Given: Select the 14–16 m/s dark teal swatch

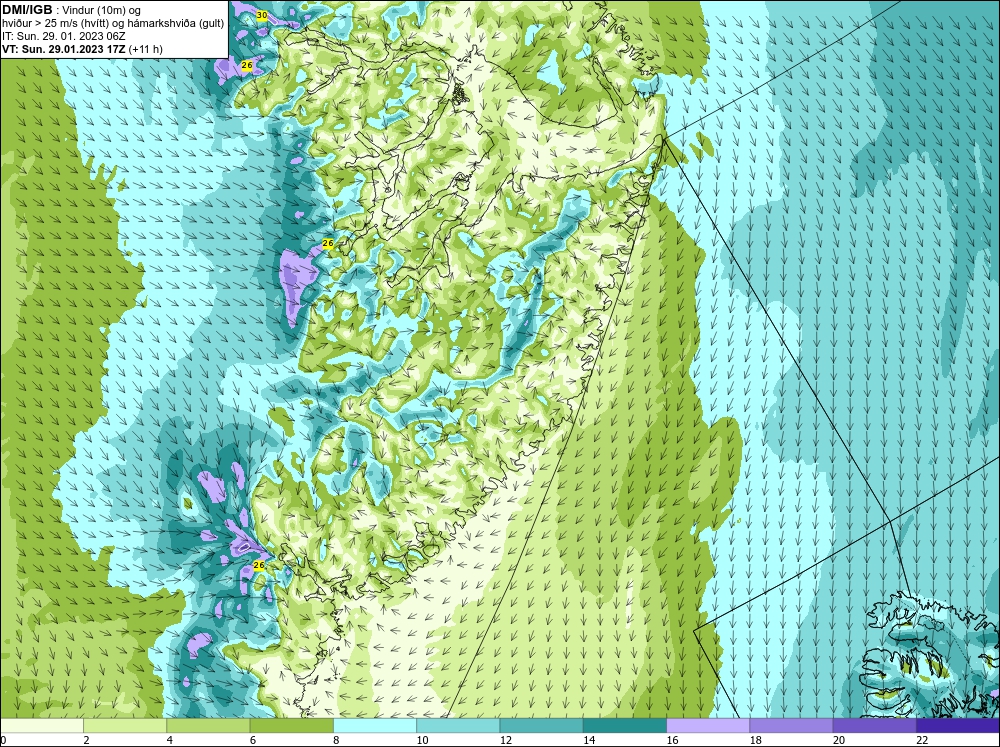Looking at the screenshot, I should click(x=625, y=725).
